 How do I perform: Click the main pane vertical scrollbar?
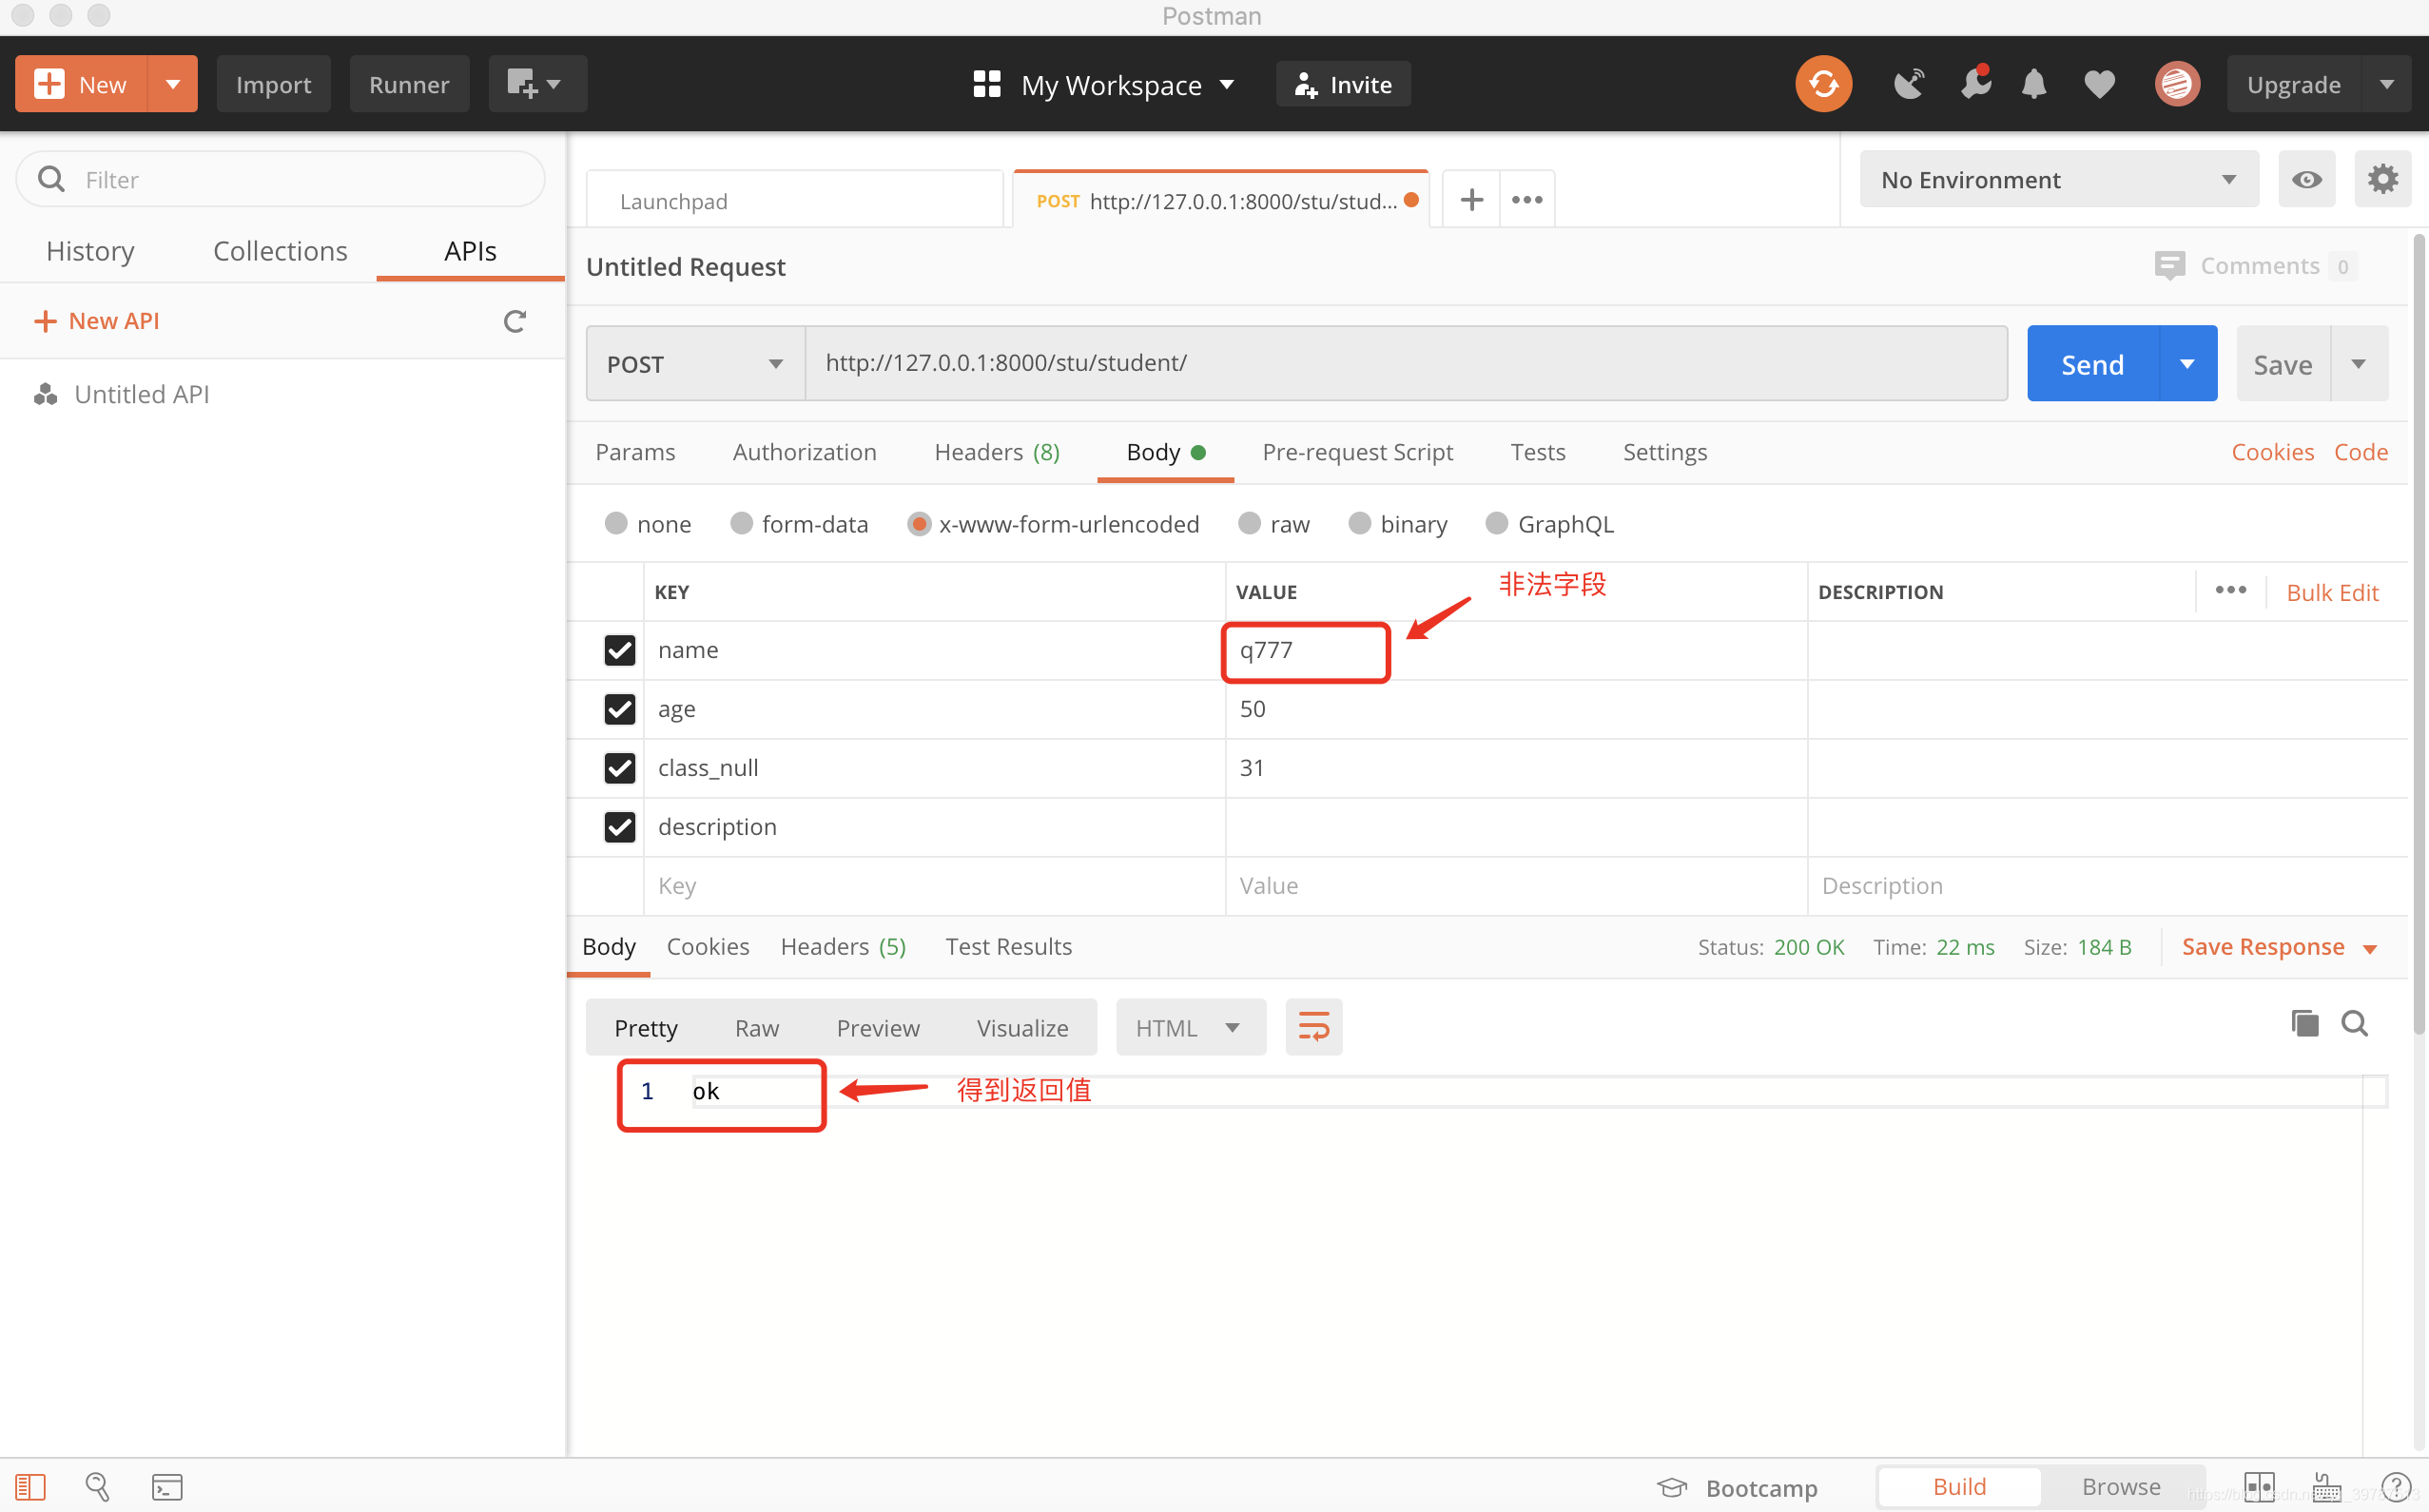click(2418, 634)
